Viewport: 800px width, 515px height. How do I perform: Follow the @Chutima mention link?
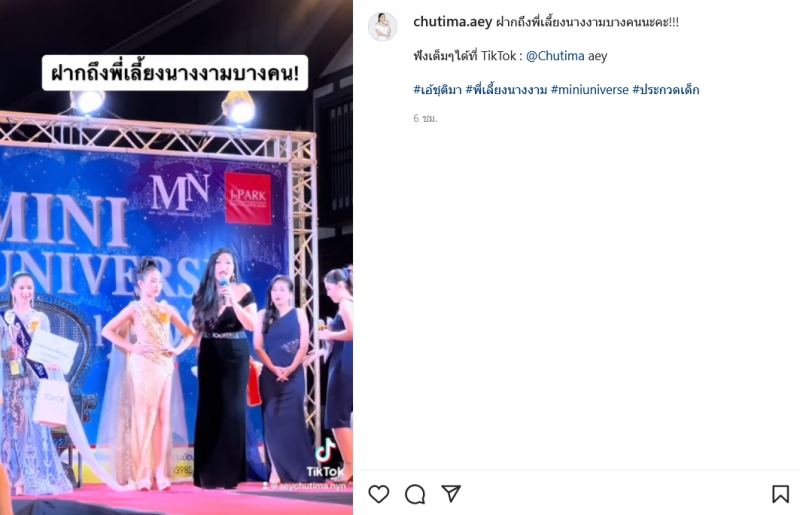coord(555,56)
